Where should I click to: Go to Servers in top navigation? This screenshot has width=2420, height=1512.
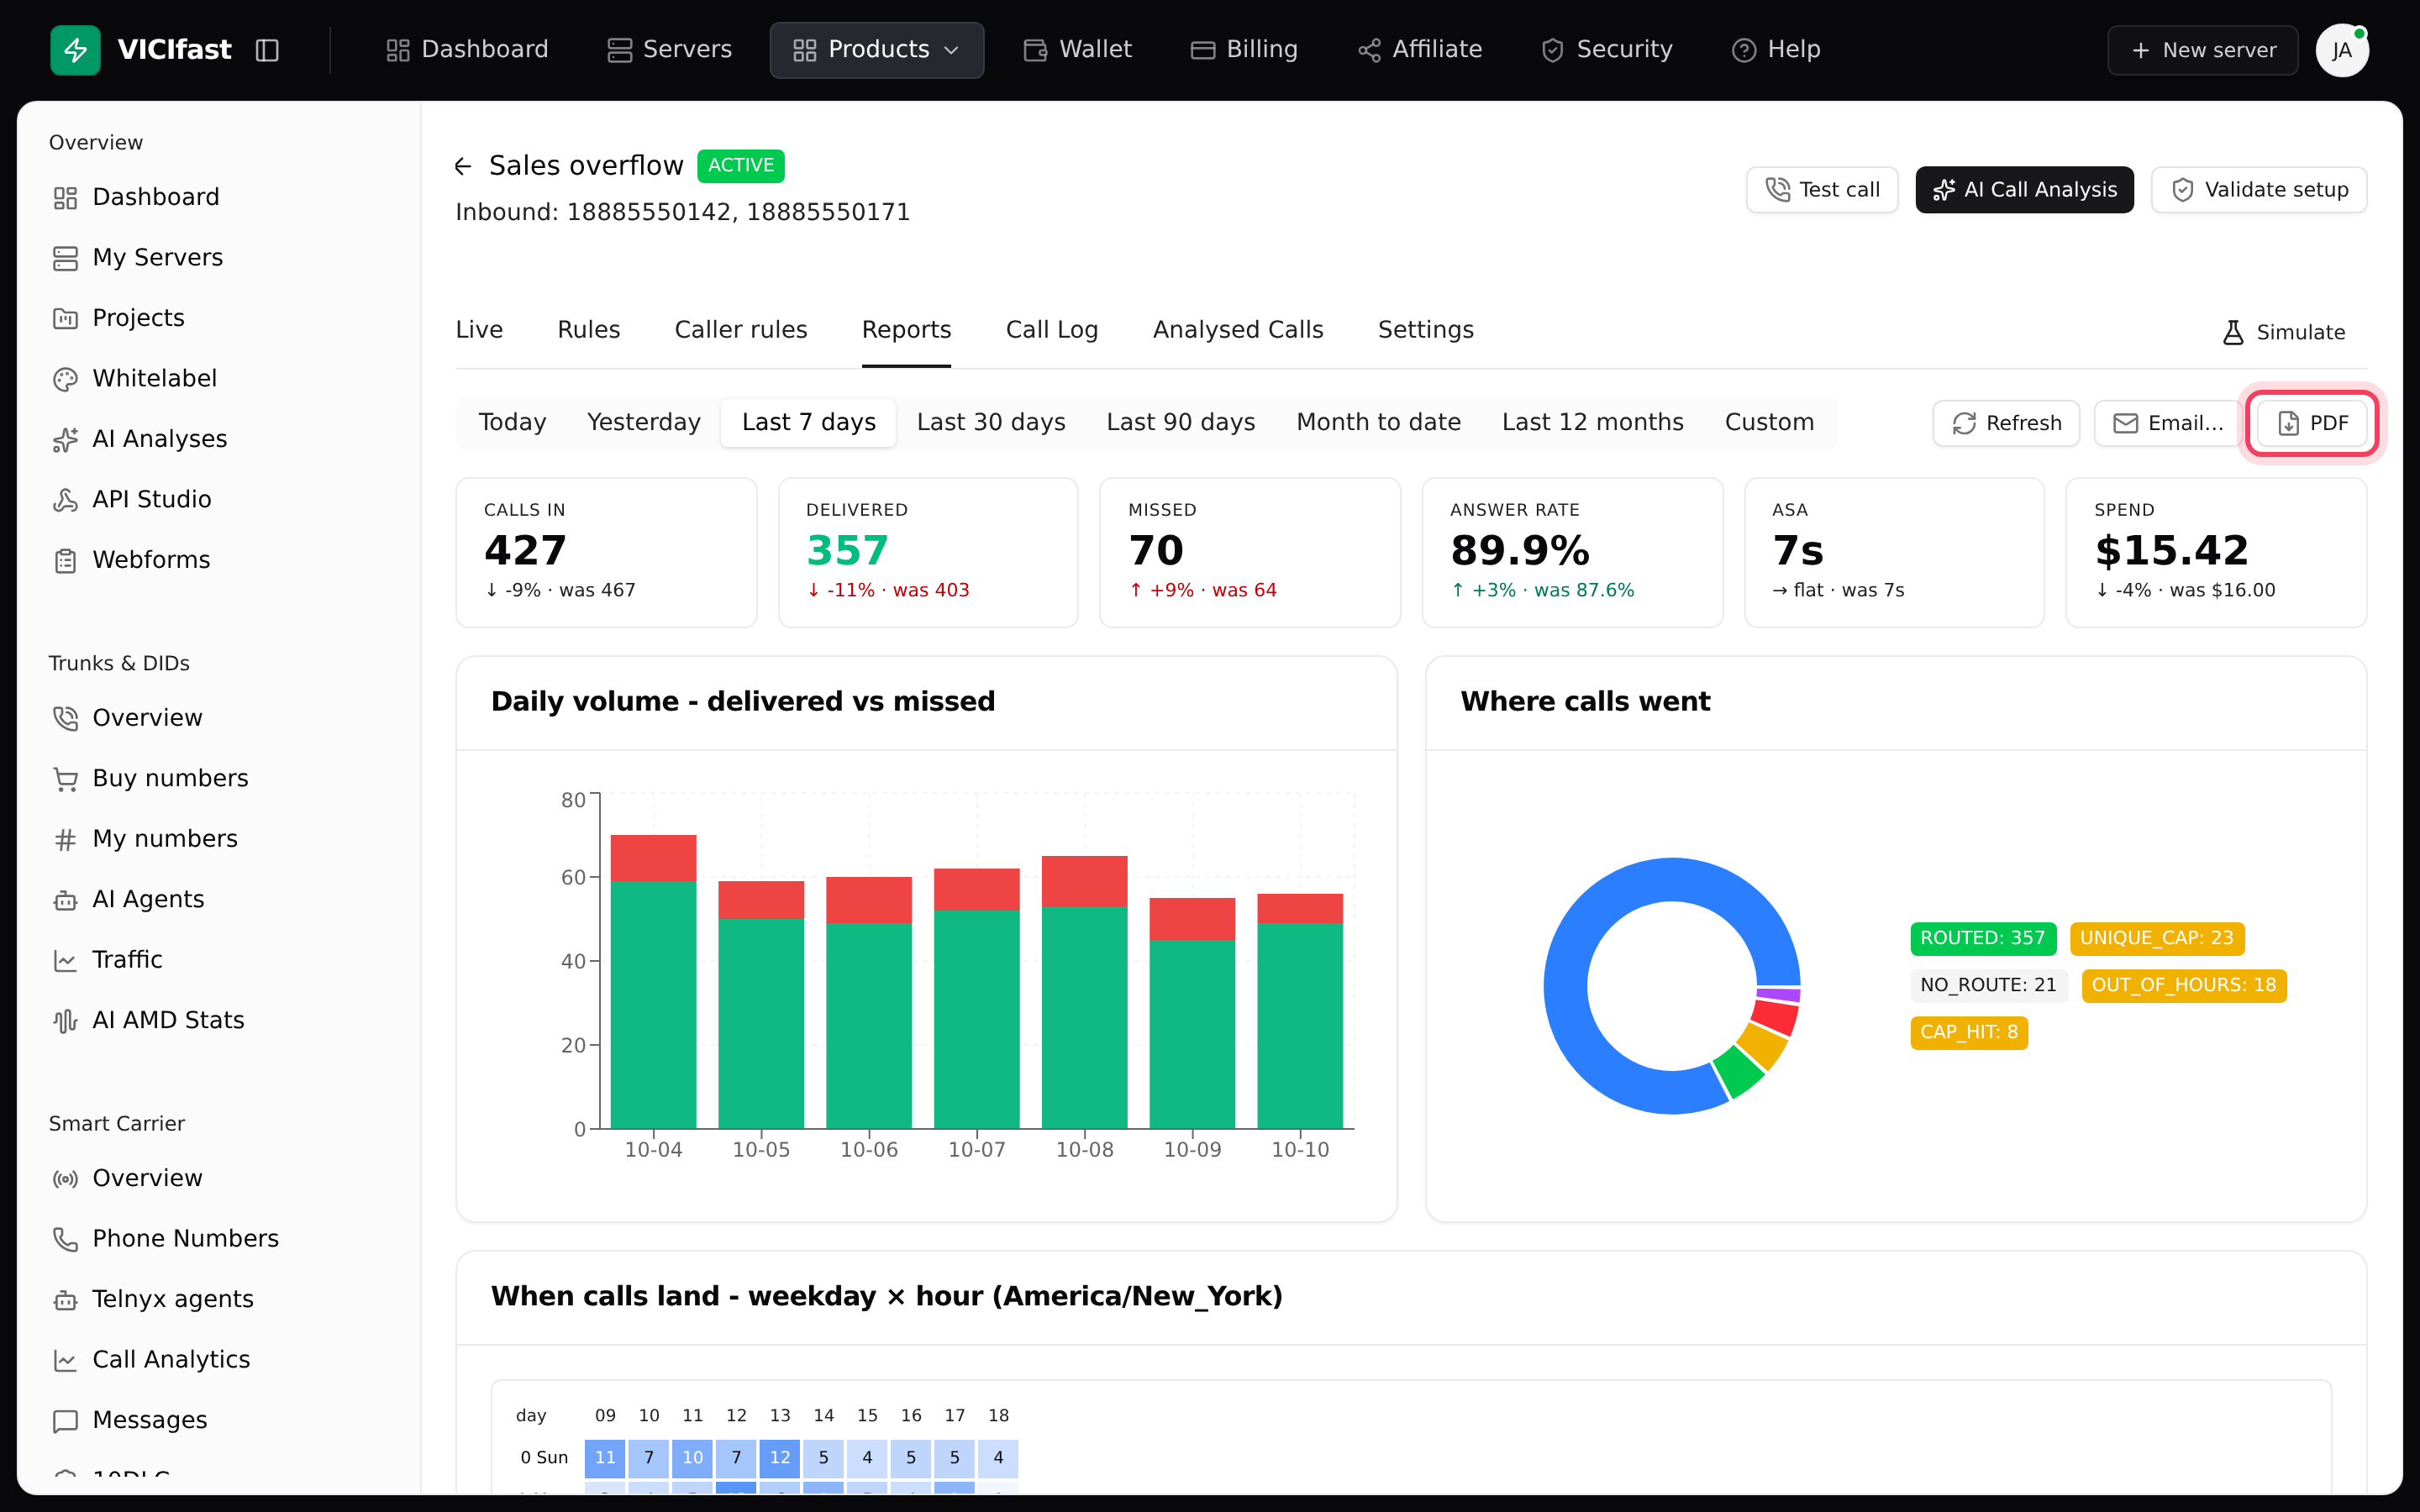pyautogui.click(x=669, y=50)
